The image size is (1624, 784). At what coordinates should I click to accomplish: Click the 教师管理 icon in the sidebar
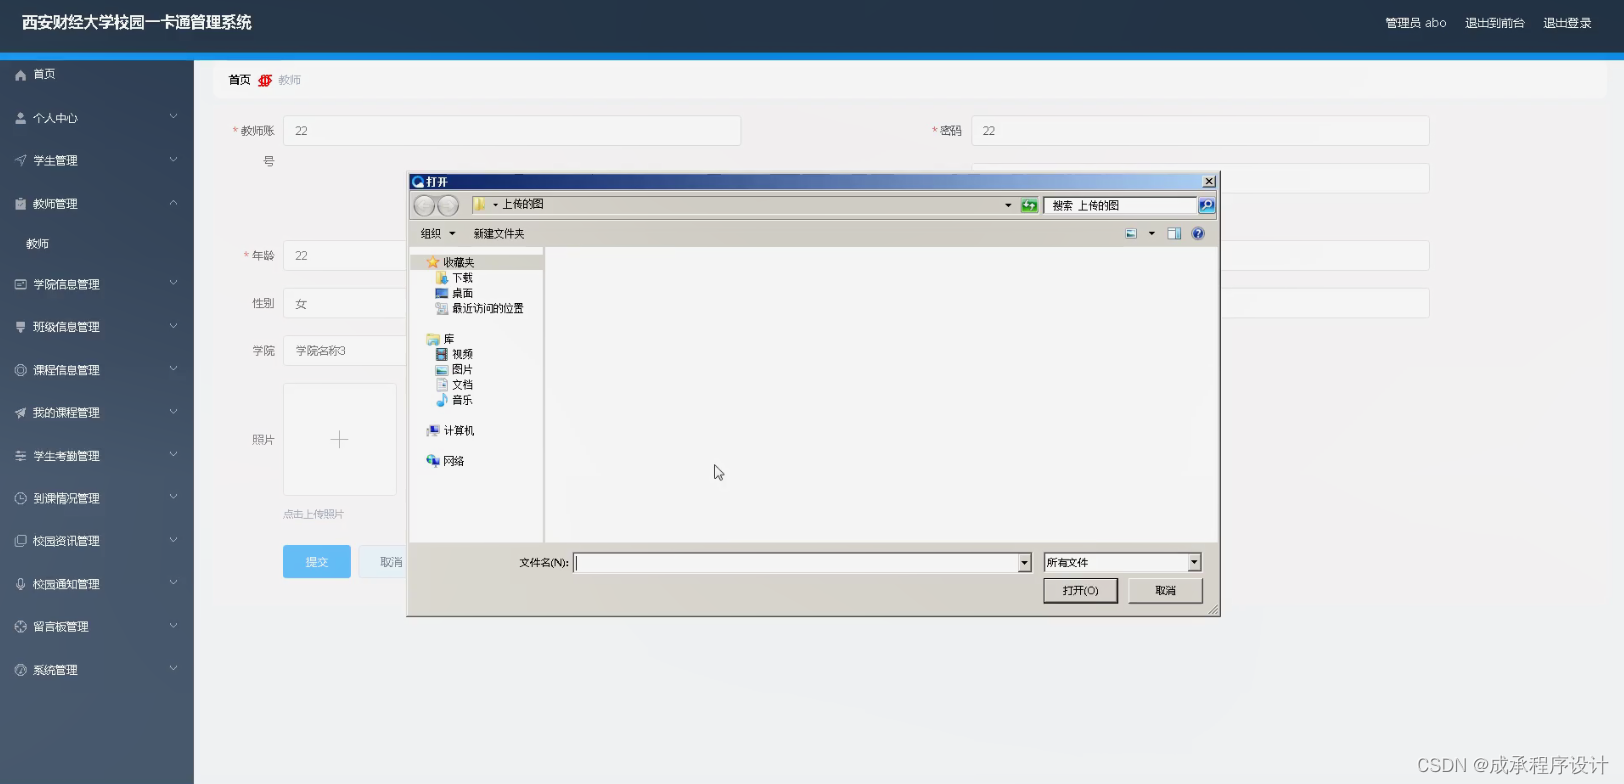[20, 203]
